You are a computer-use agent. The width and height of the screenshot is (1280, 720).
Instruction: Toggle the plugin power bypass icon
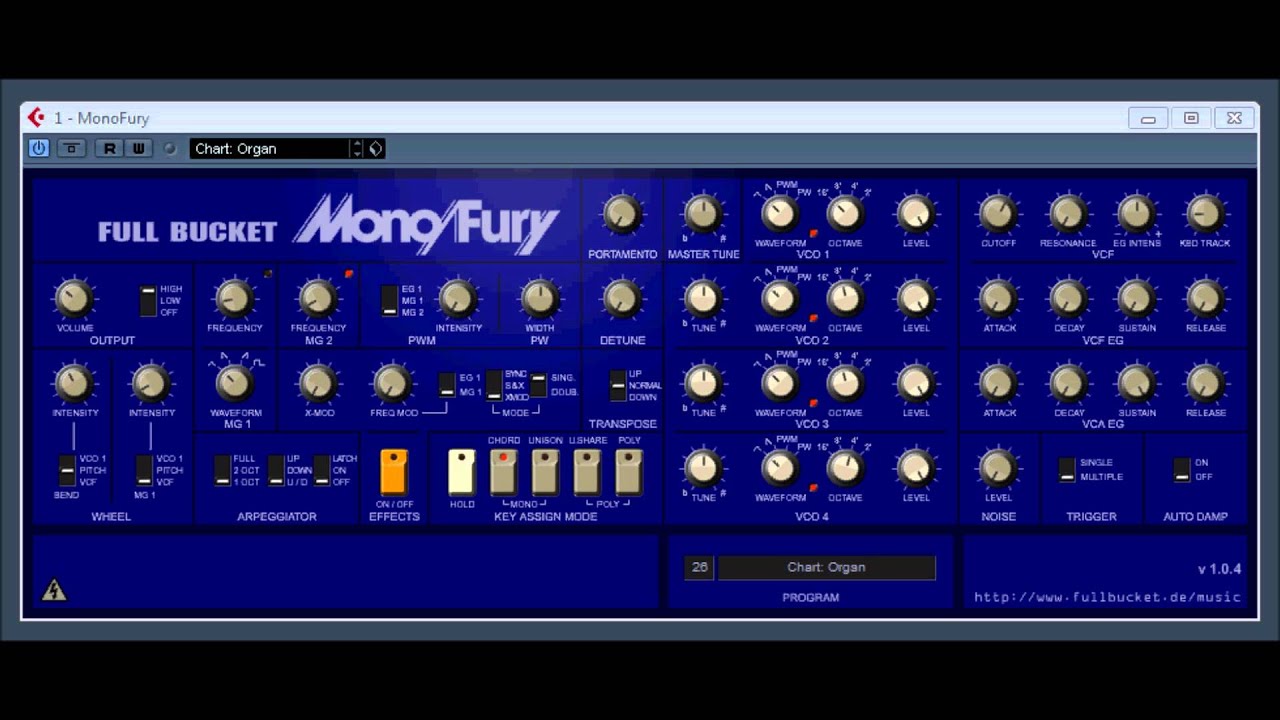[x=38, y=148]
